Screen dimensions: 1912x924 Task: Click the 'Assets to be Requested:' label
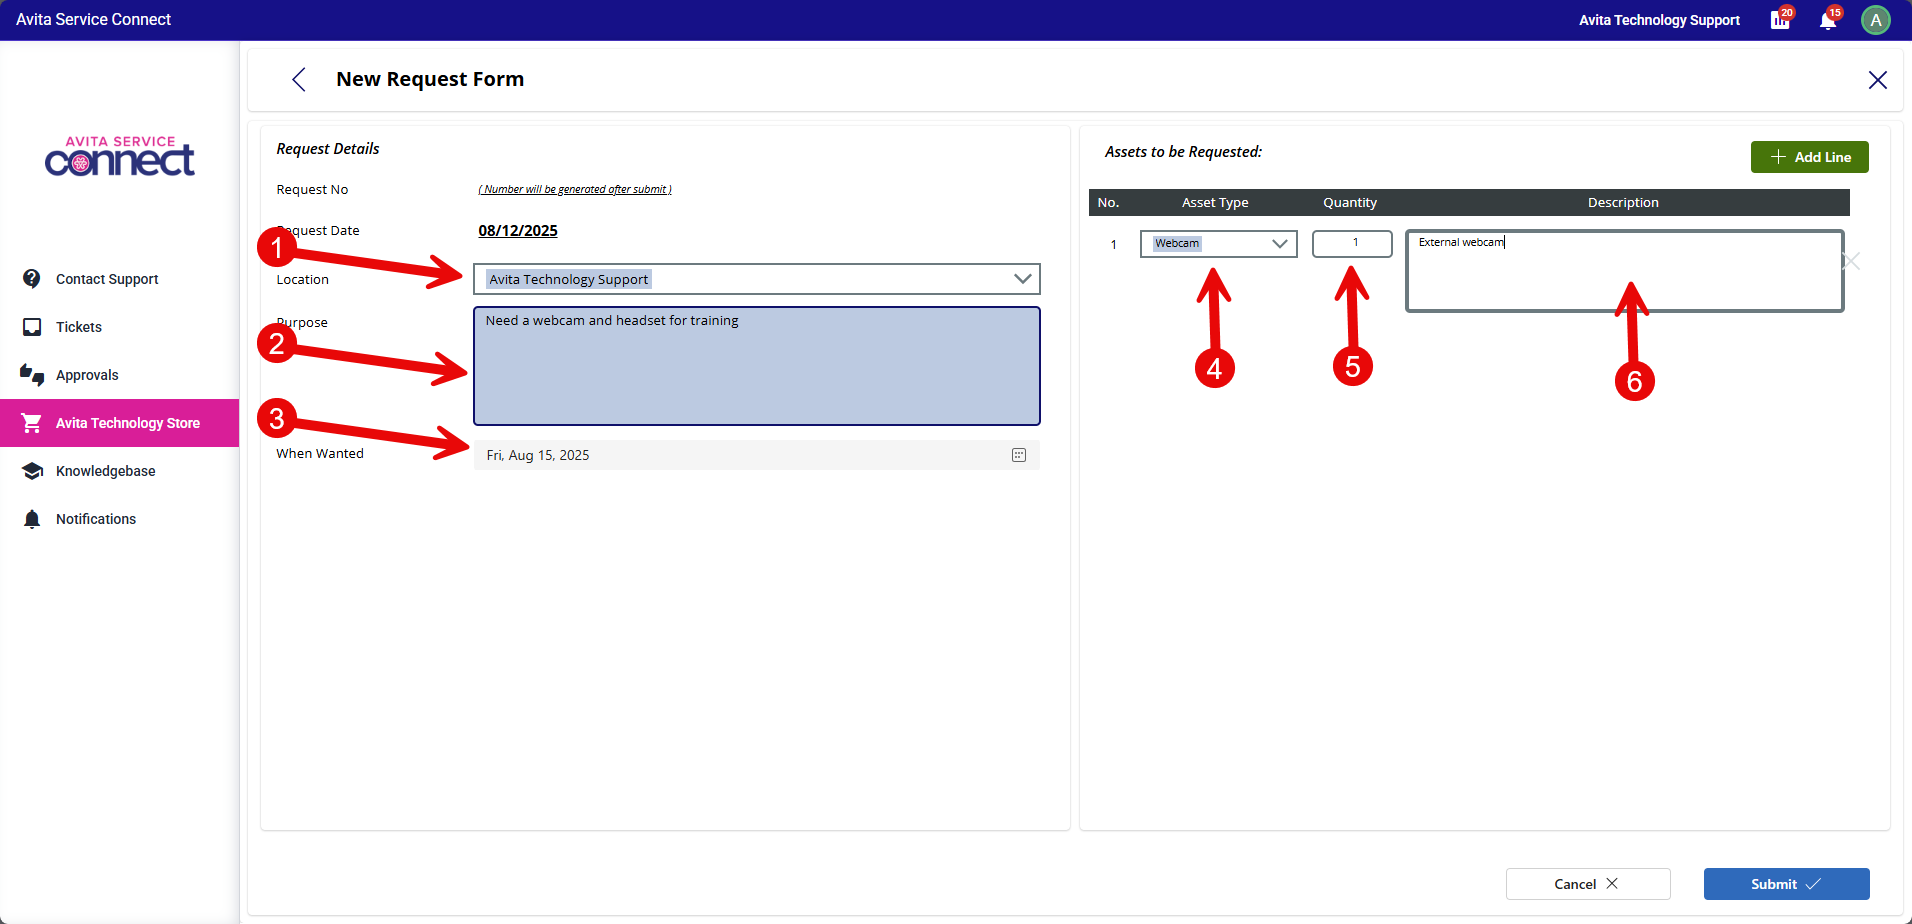(1183, 152)
